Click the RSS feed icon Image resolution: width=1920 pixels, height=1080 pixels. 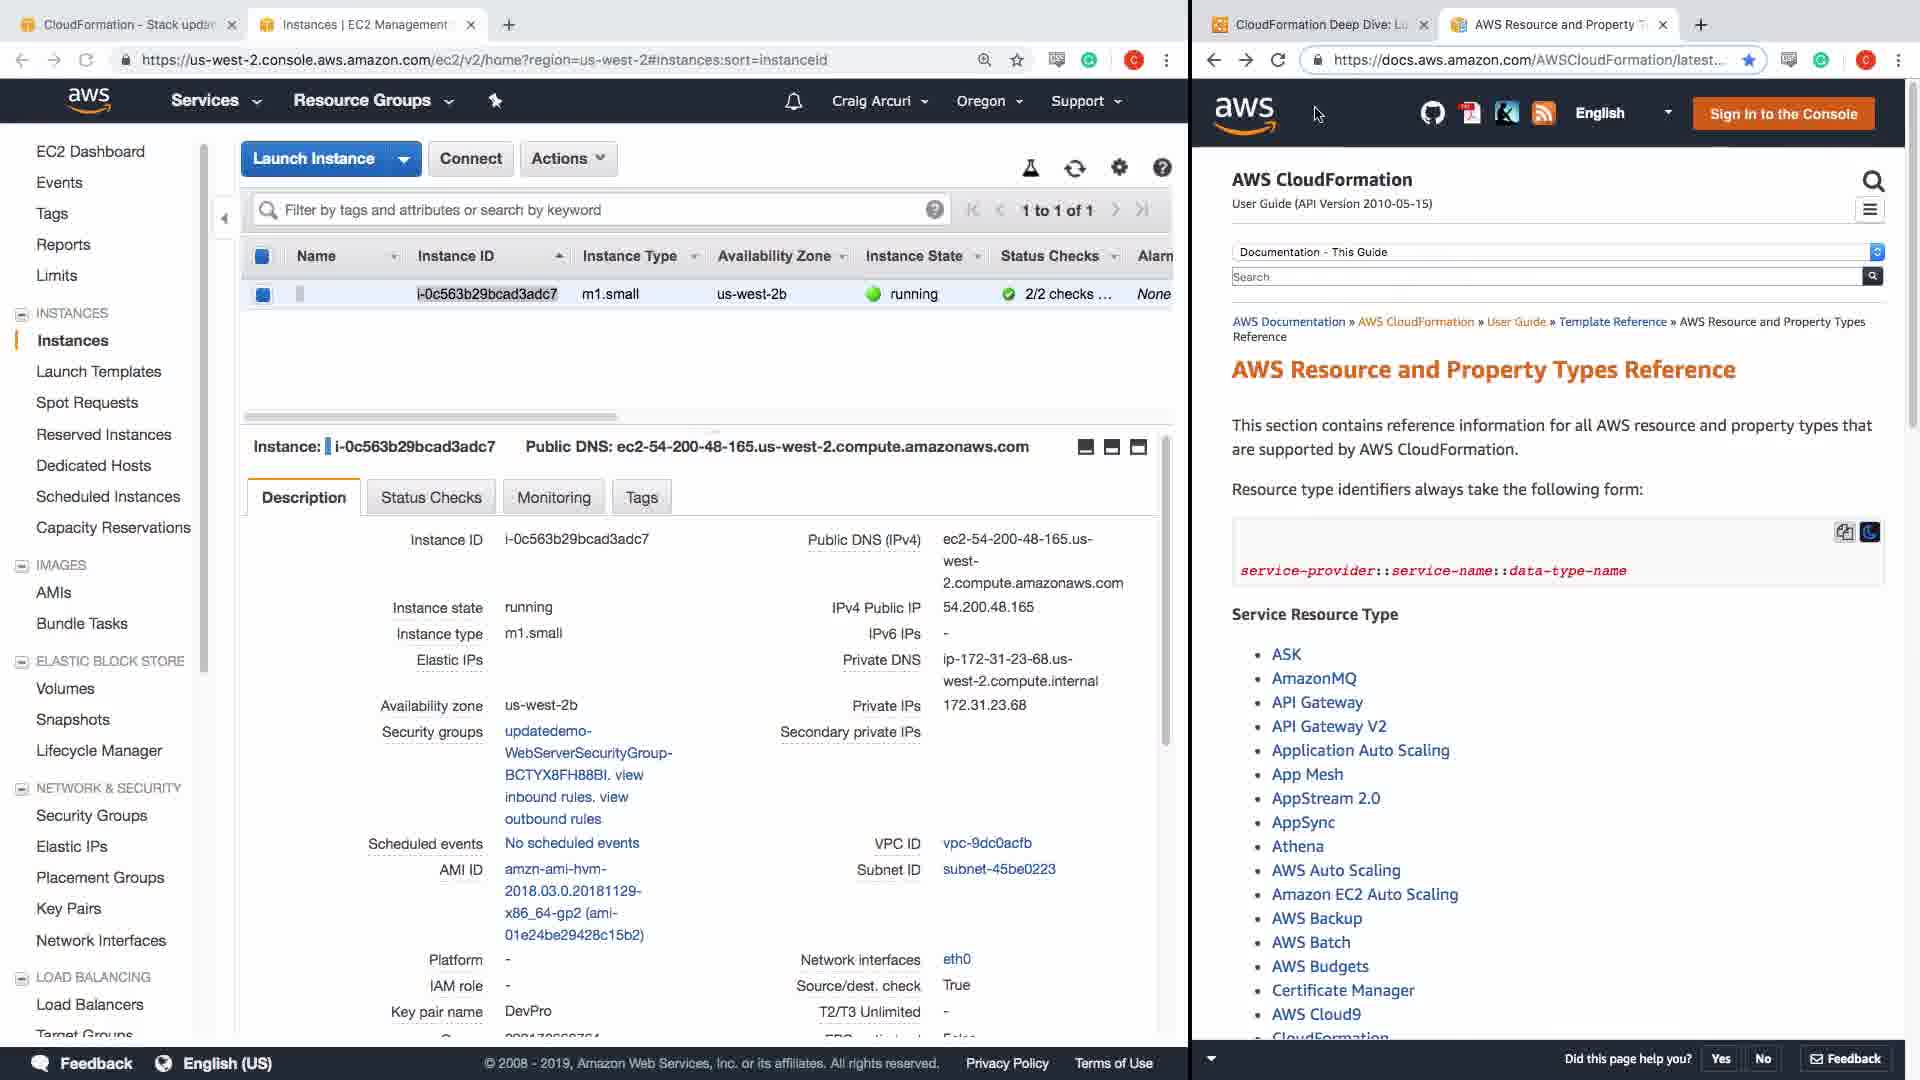click(1543, 113)
